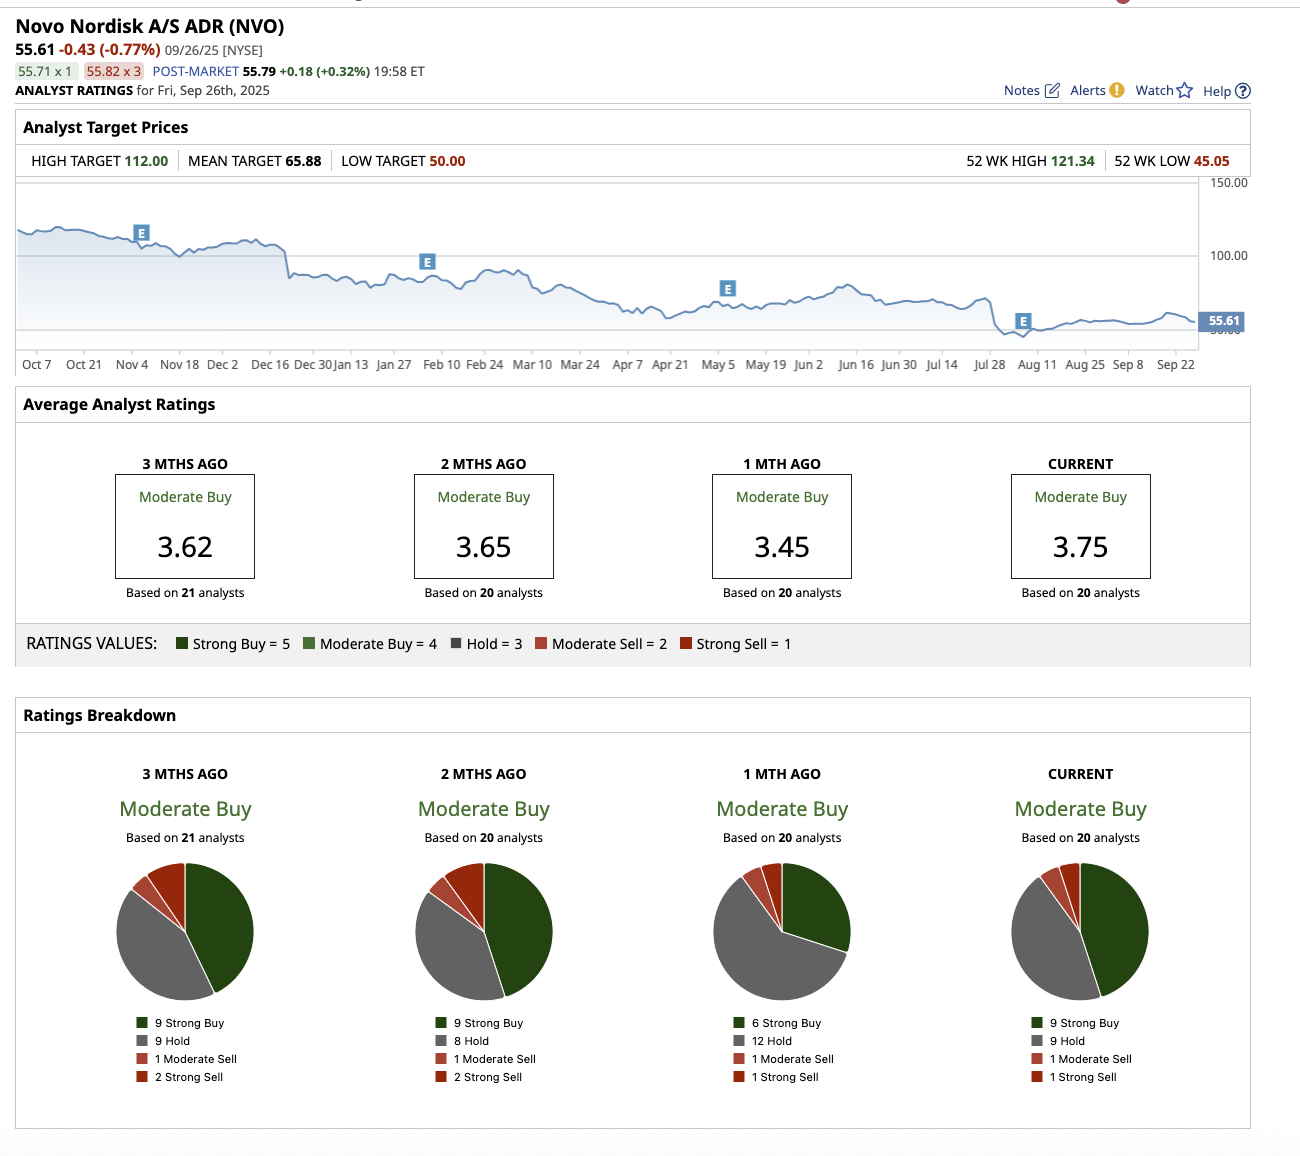Click the Notes link
1300x1156 pixels.
(1022, 91)
